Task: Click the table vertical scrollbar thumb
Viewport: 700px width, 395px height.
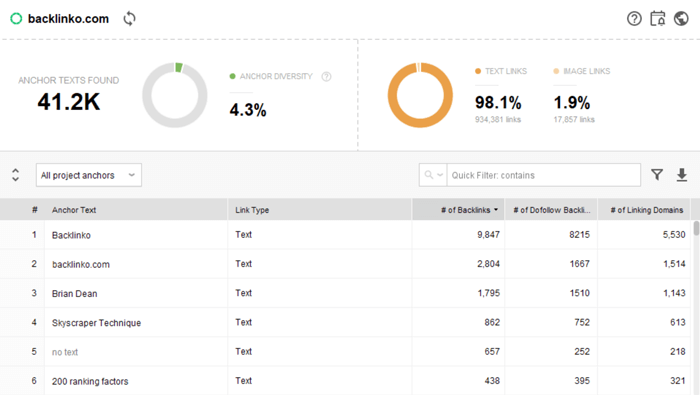Action: pyautogui.click(x=696, y=228)
